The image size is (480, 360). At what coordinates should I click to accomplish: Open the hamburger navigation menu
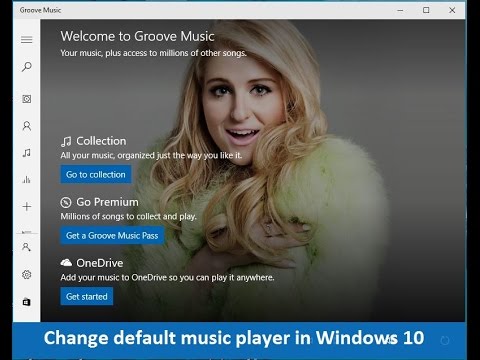[x=27, y=40]
